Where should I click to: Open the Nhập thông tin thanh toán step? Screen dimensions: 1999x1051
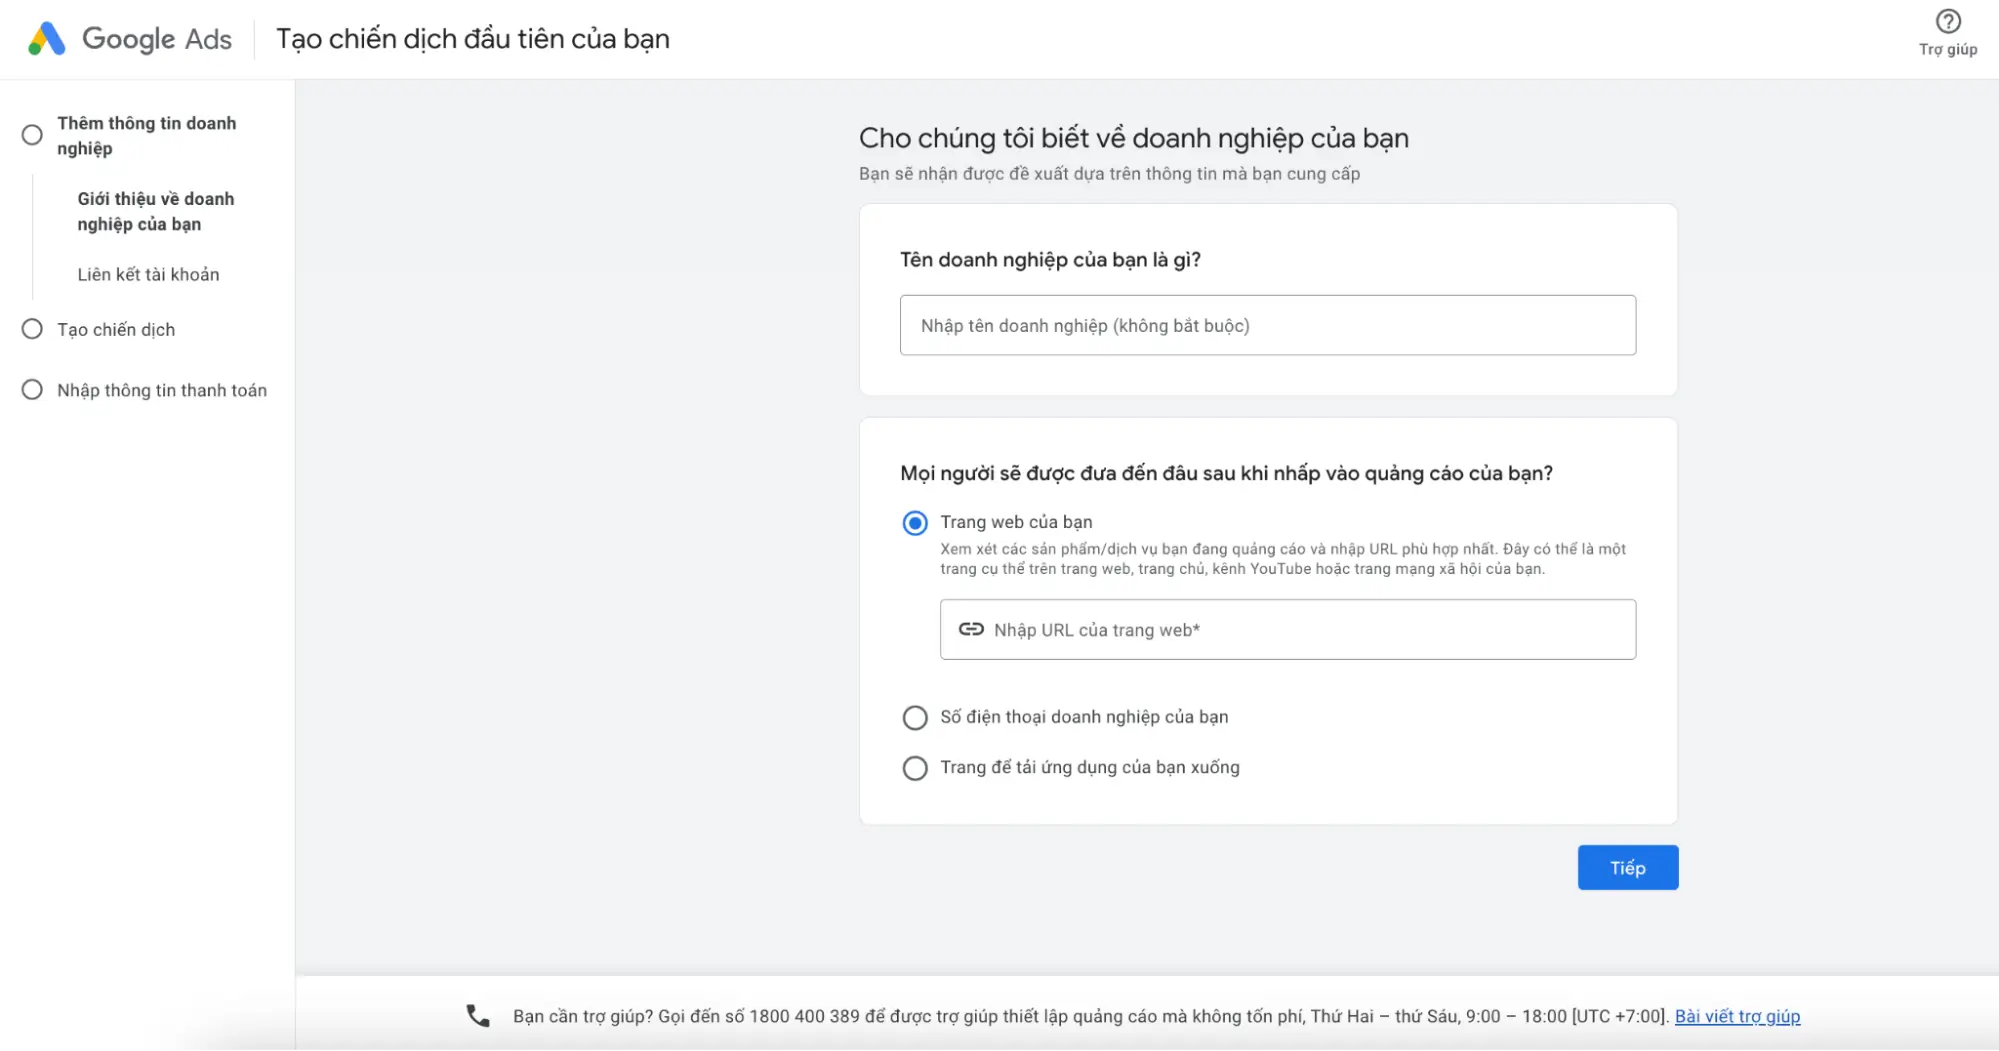pyautogui.click(x=162, y=390)
